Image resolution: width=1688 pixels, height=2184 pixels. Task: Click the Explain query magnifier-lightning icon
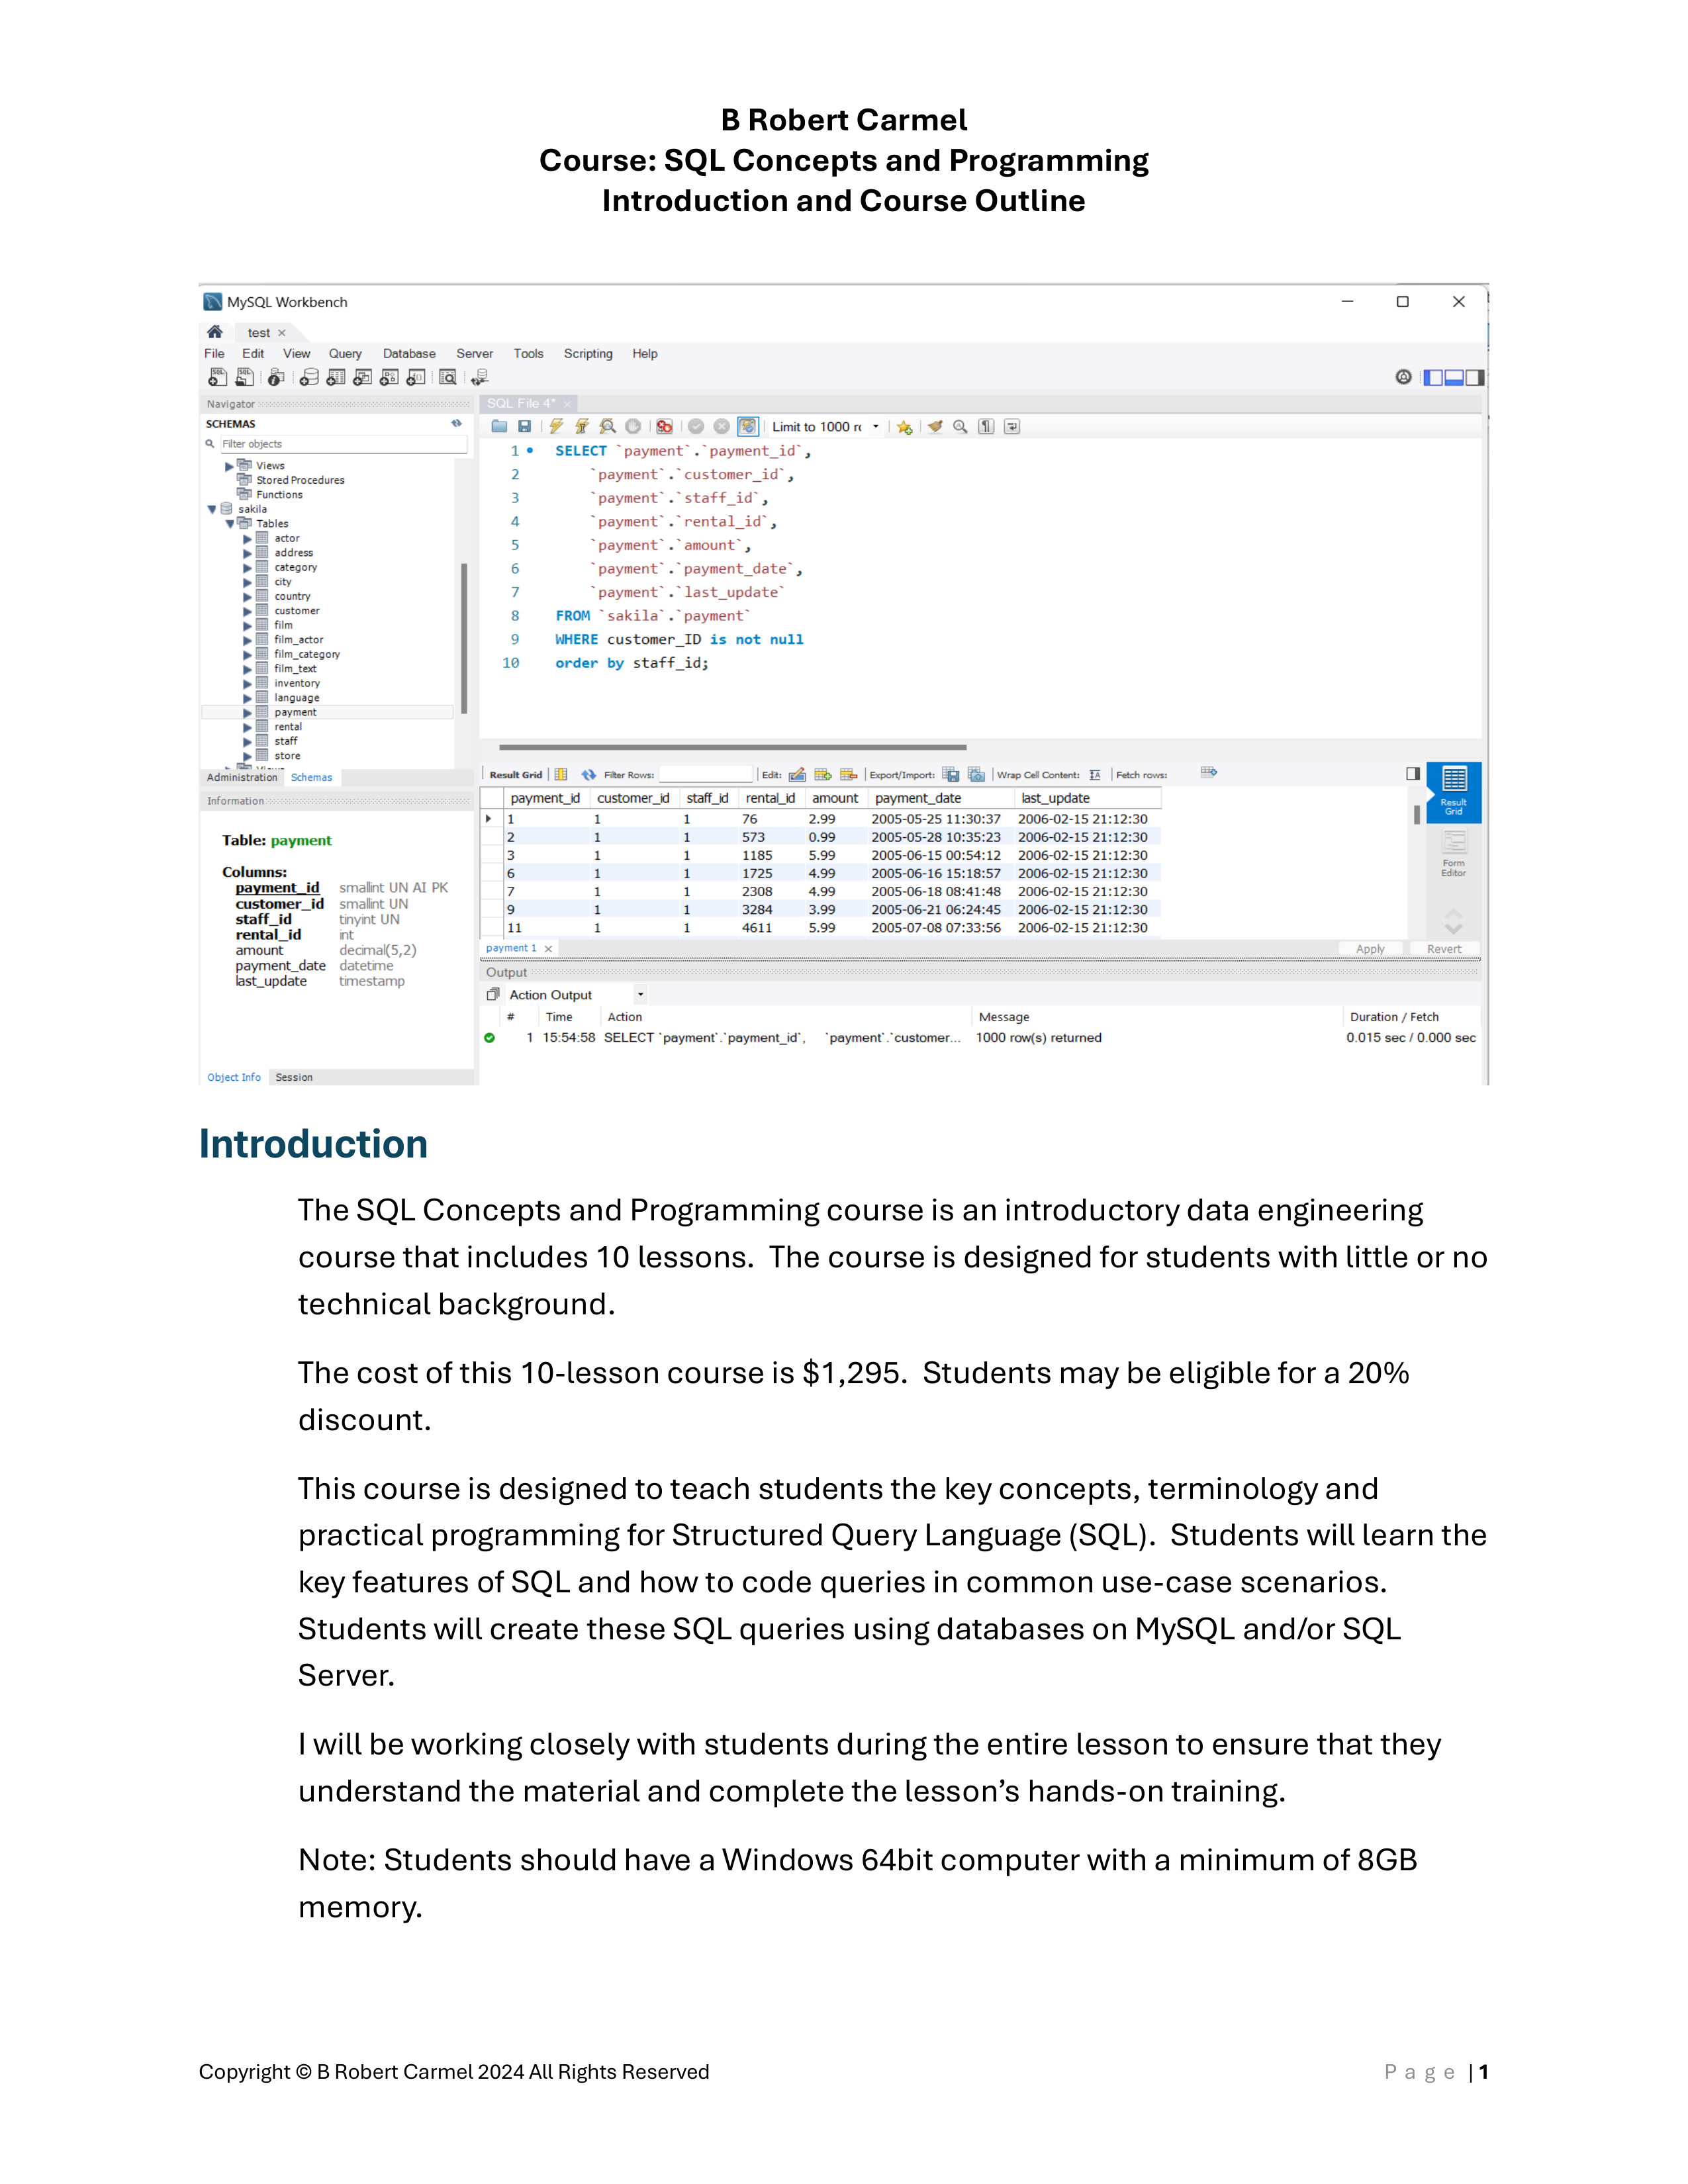point(607,427)
